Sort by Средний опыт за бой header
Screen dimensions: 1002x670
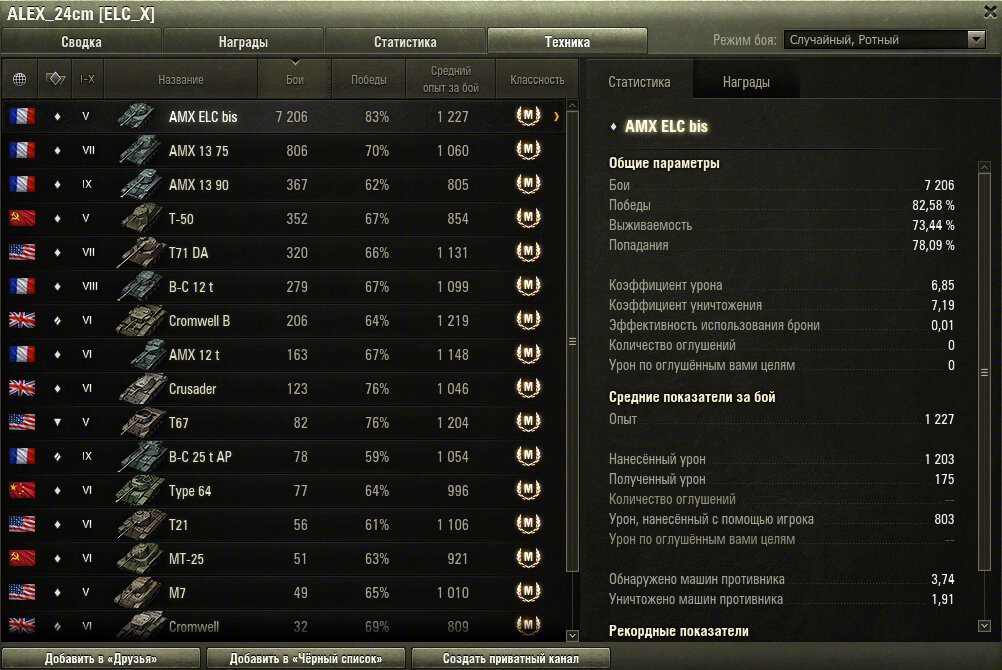451,79
